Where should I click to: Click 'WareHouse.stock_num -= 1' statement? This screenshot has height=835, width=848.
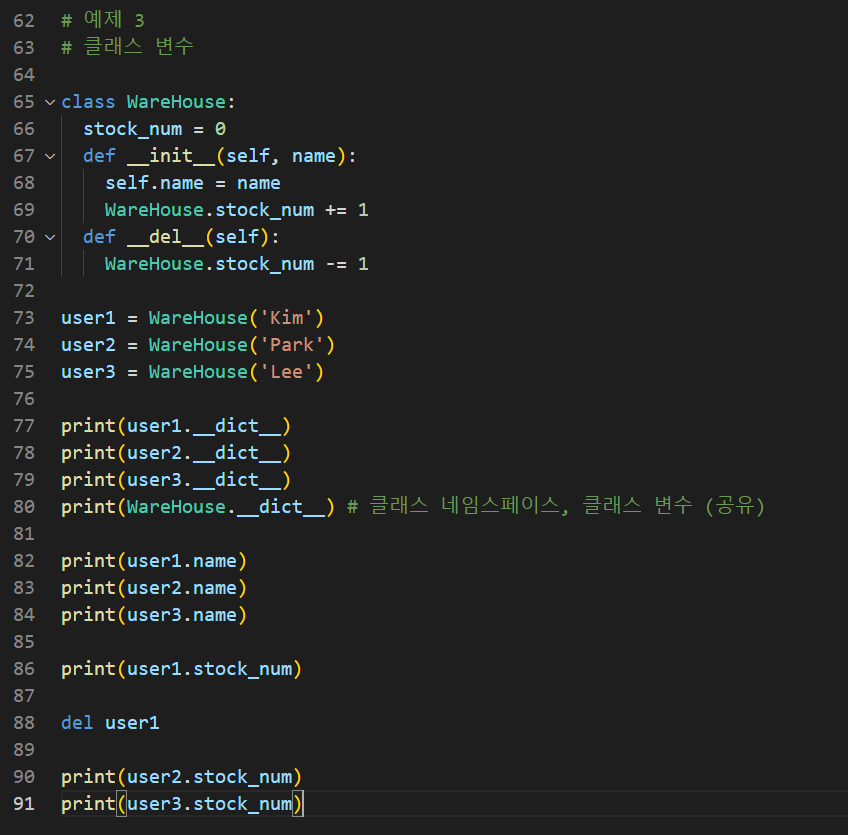(x=236, y=264)
